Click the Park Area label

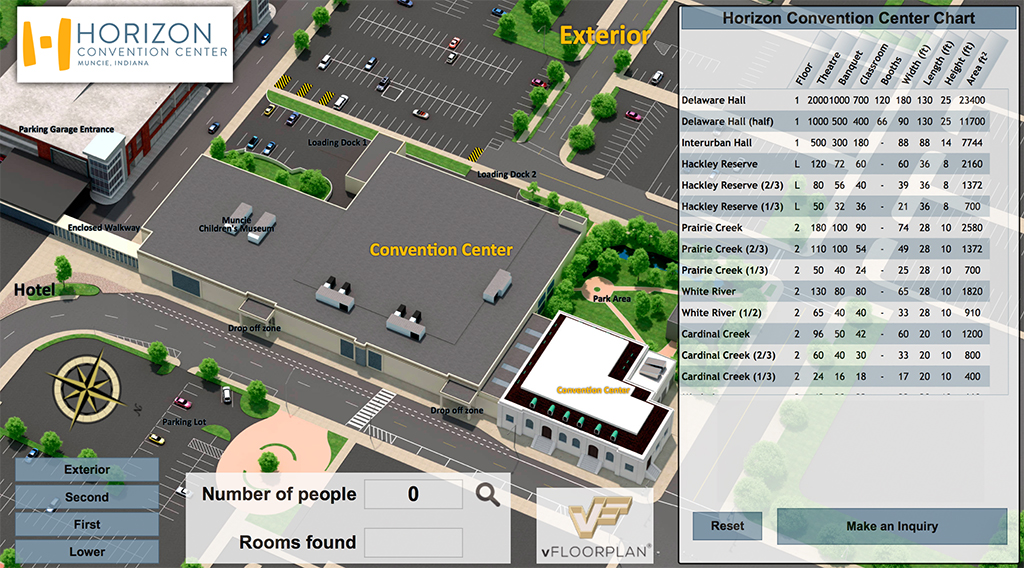612,298
